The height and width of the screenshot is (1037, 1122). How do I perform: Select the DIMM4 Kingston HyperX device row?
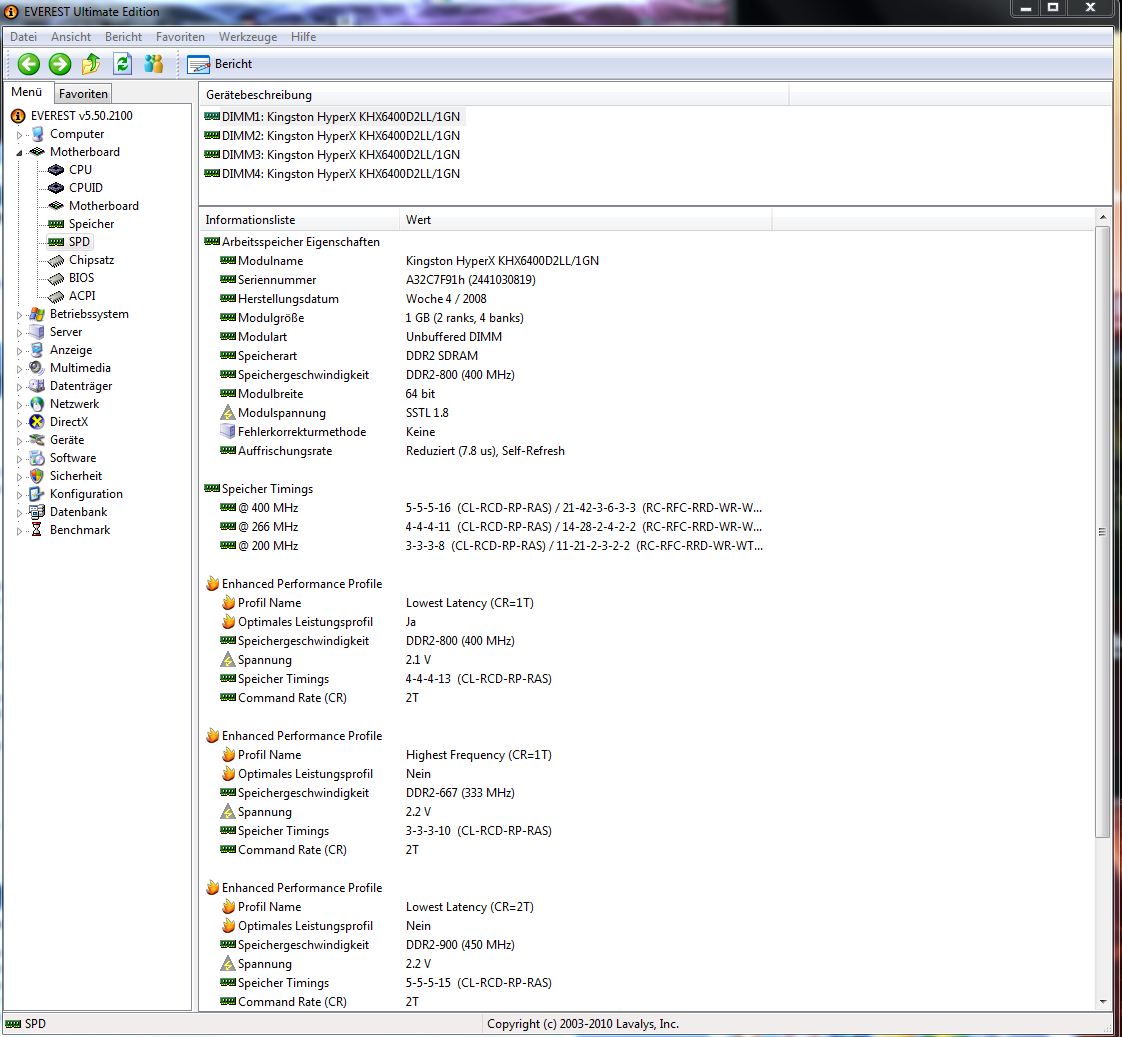[x=332, y=173]
